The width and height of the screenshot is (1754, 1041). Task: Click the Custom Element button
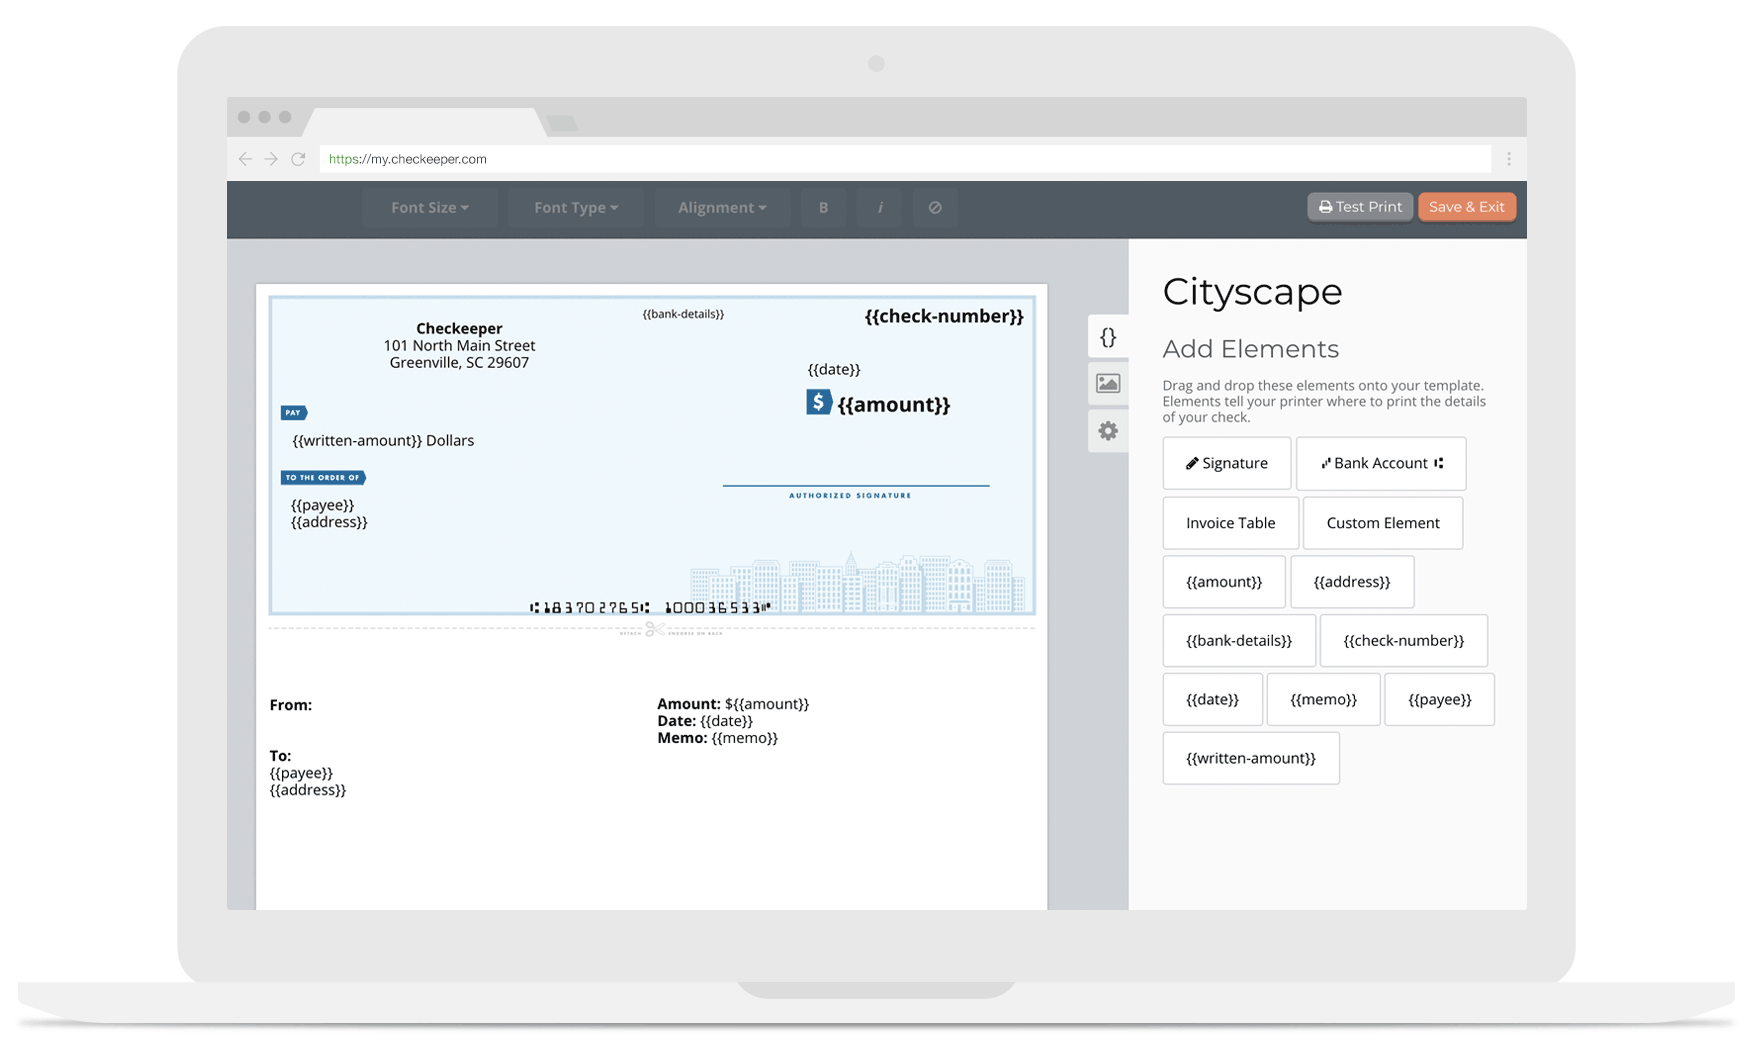(1382, 522)
